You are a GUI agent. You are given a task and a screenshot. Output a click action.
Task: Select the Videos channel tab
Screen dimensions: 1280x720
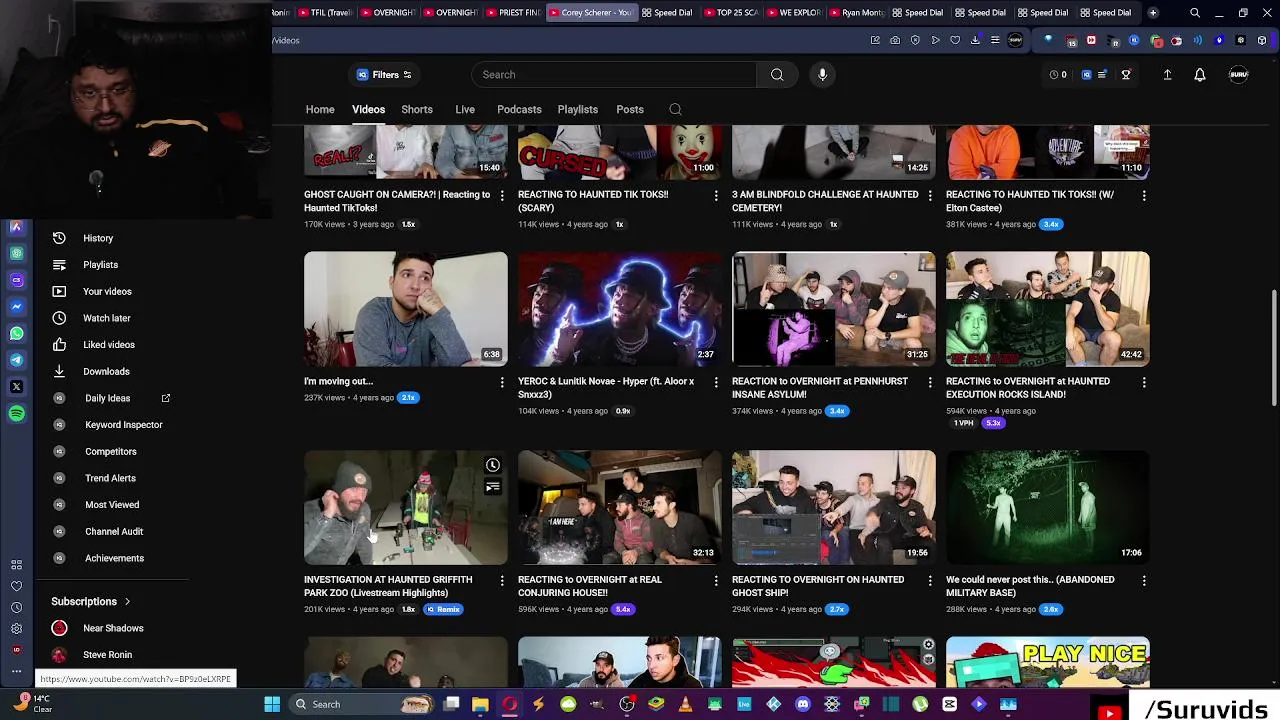click(368, 109)
